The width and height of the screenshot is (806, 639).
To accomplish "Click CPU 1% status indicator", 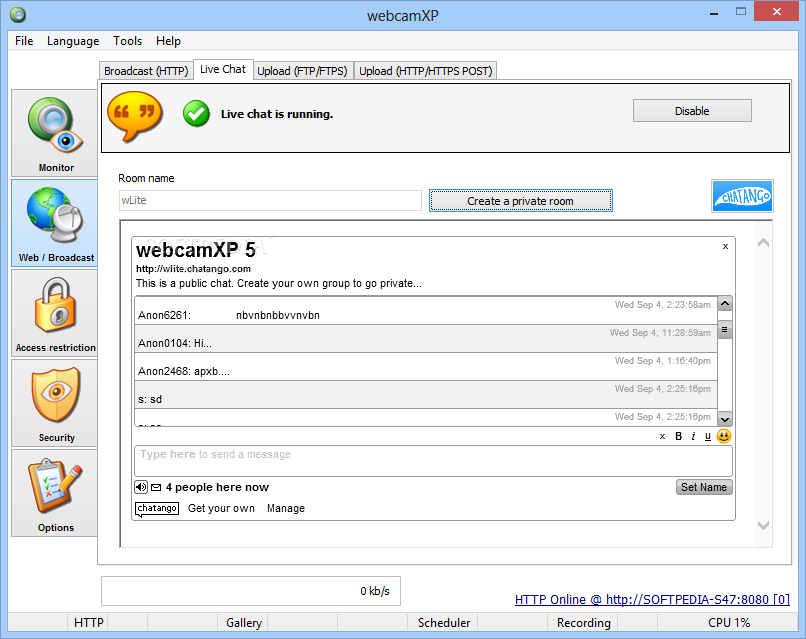I will 728,623.
